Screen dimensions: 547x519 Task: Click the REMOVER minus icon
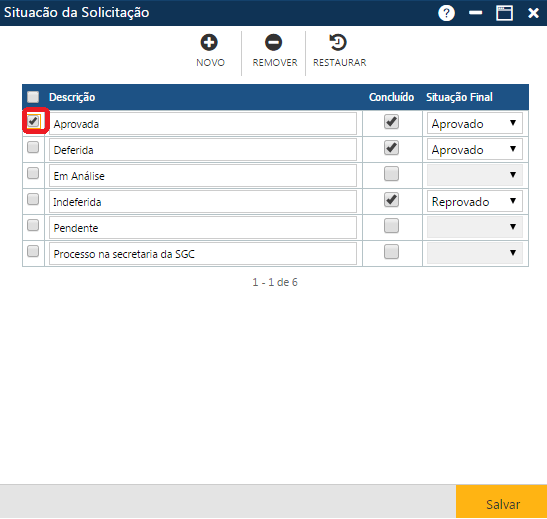pyautogui.click(x=273, y=43)
